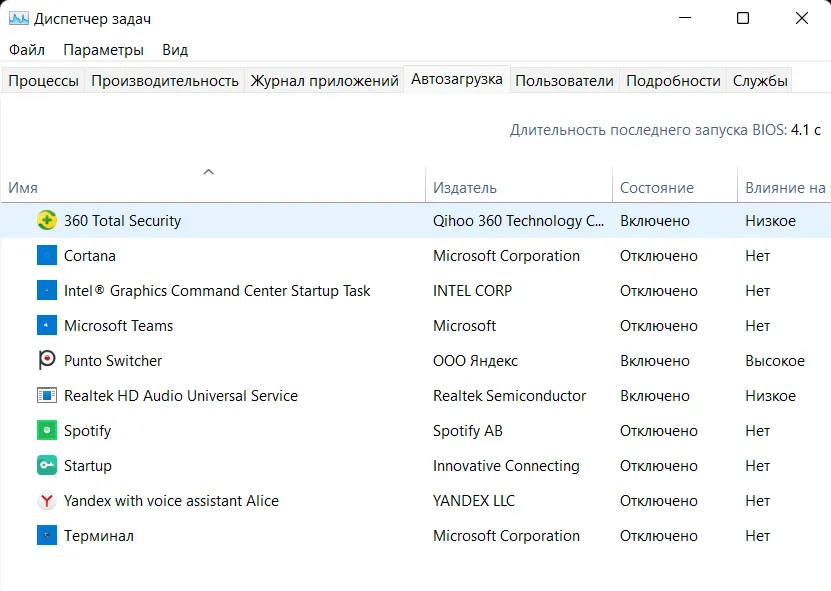This screenshot has height=591, width=831.
Task: Maximize the Диспетчер задач window
Action: (x=743, y=18)
